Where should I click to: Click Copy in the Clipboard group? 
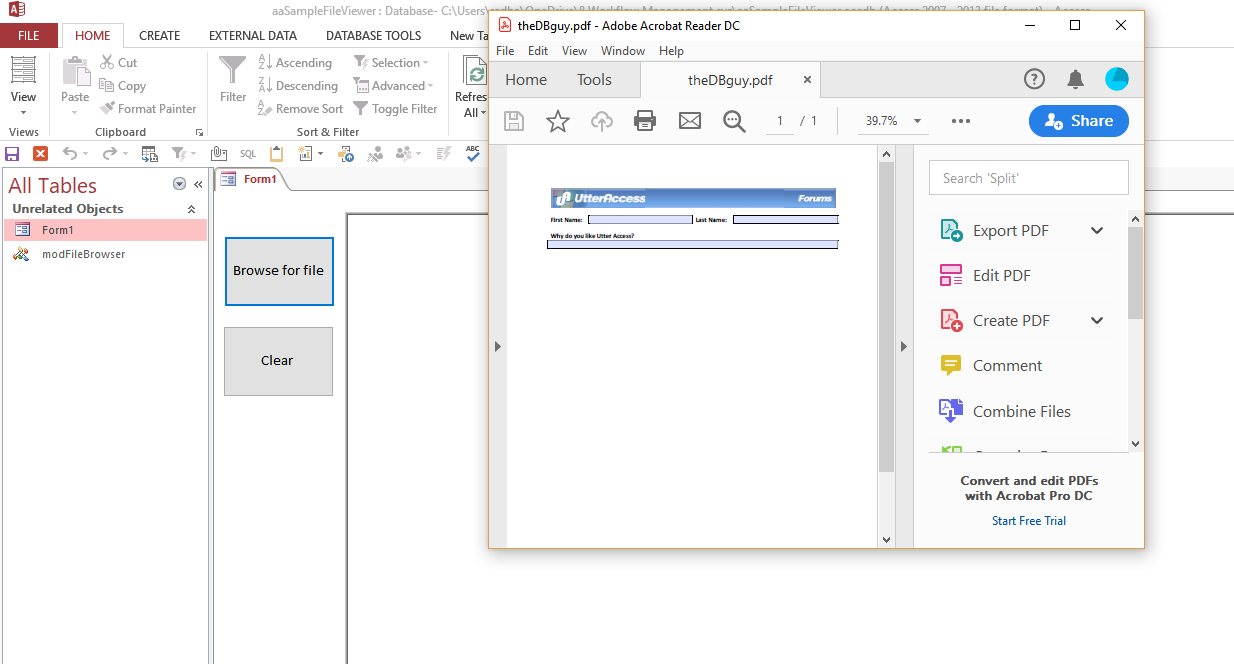coord(123,85)
